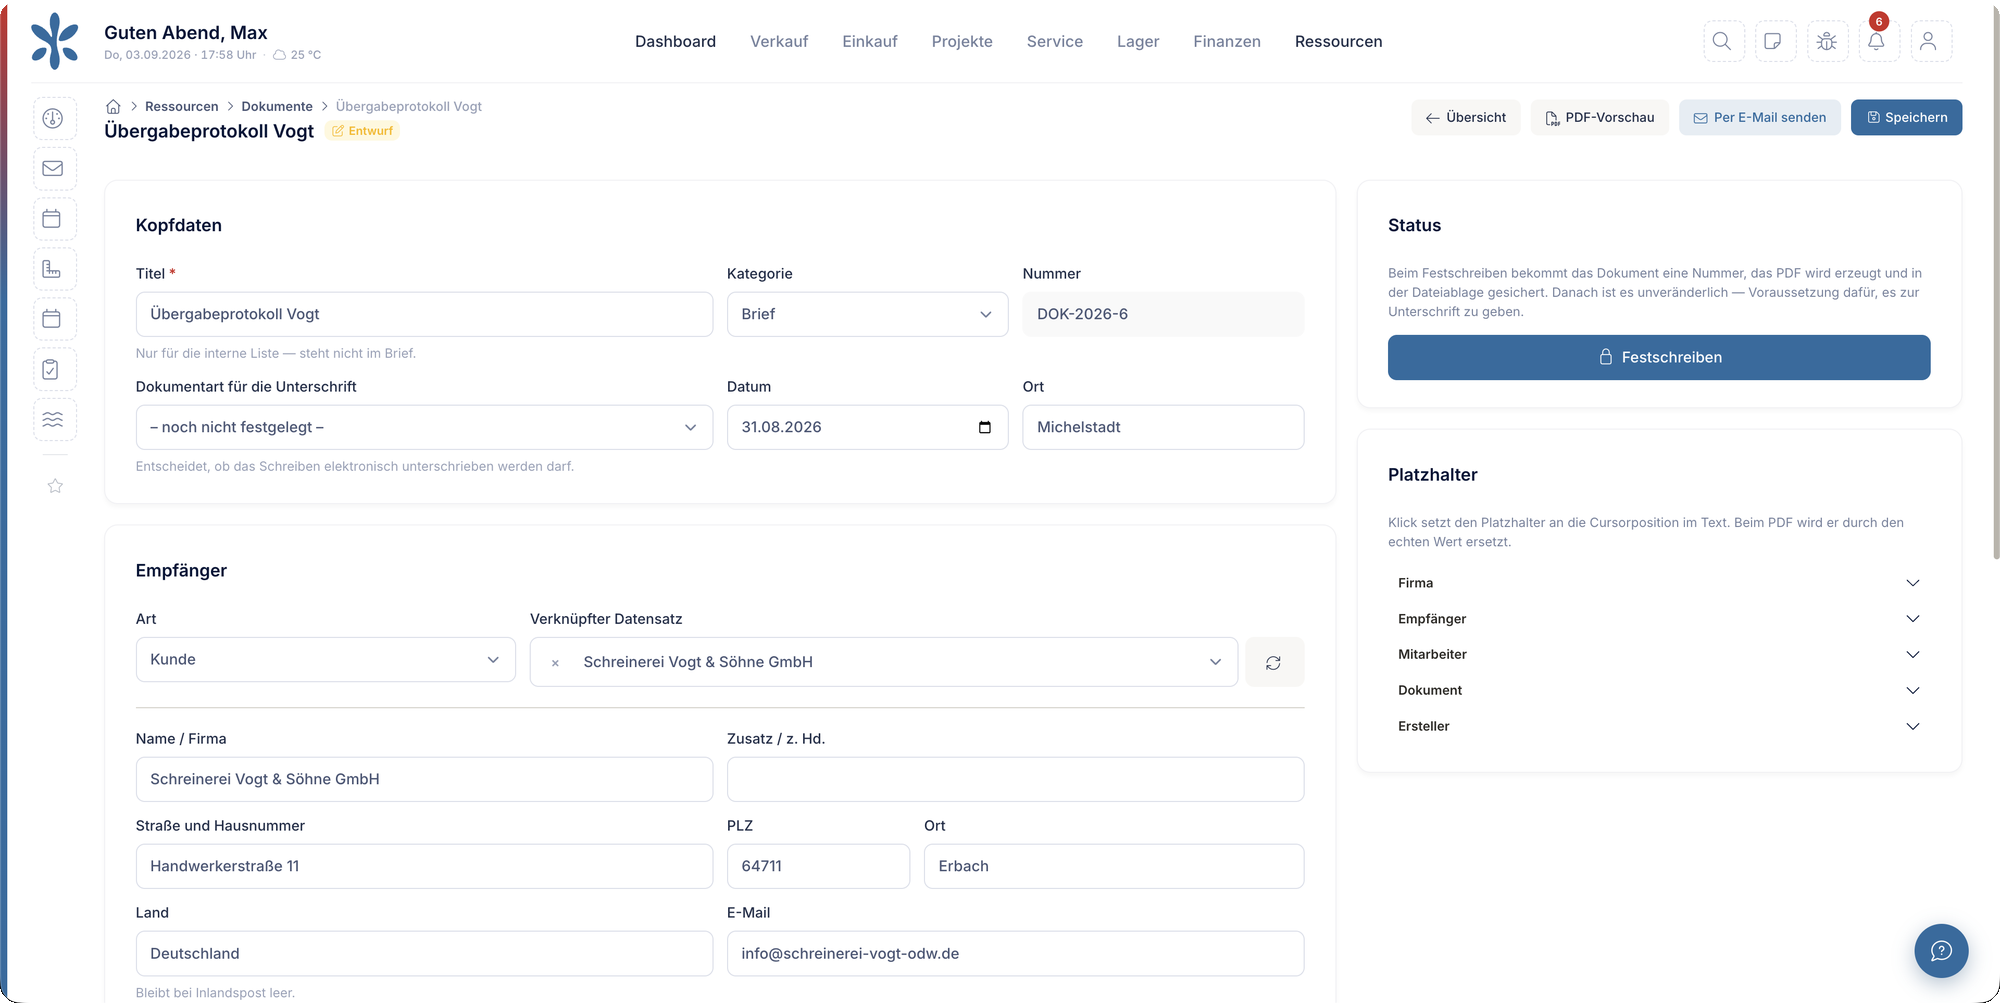2000x1003 pixels.
Task: Open the Finanzen menu
Action: pos(1227,41)
